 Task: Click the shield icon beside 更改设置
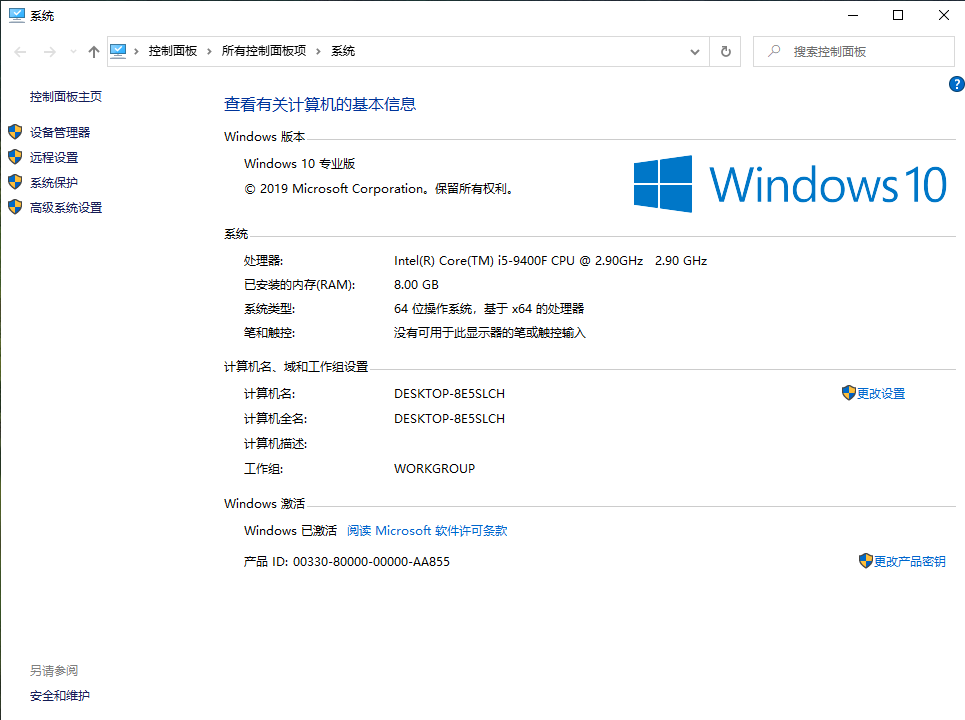(848, 393)
